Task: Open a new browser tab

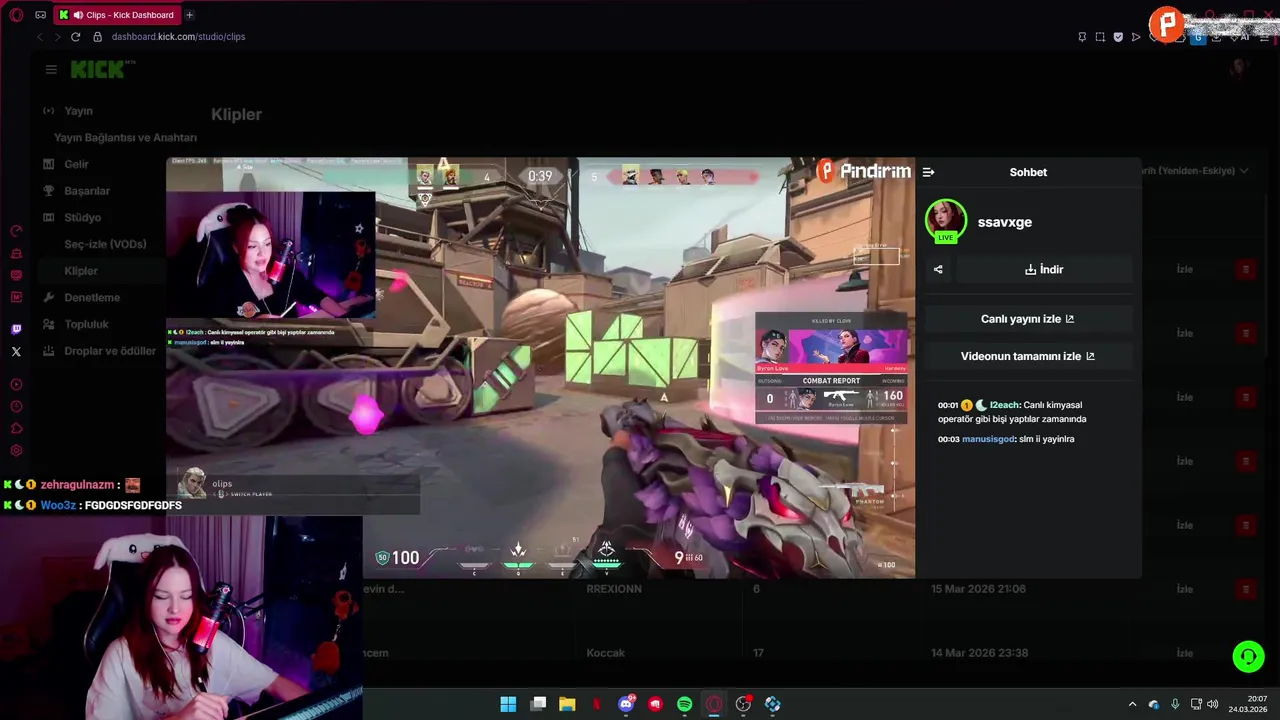Action: point(189,15)
